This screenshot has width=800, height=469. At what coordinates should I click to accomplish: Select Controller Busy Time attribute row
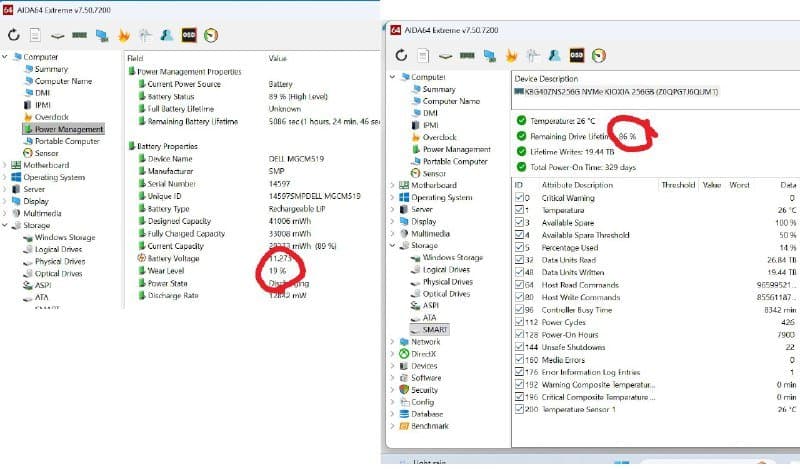click(x=656, y=310)
